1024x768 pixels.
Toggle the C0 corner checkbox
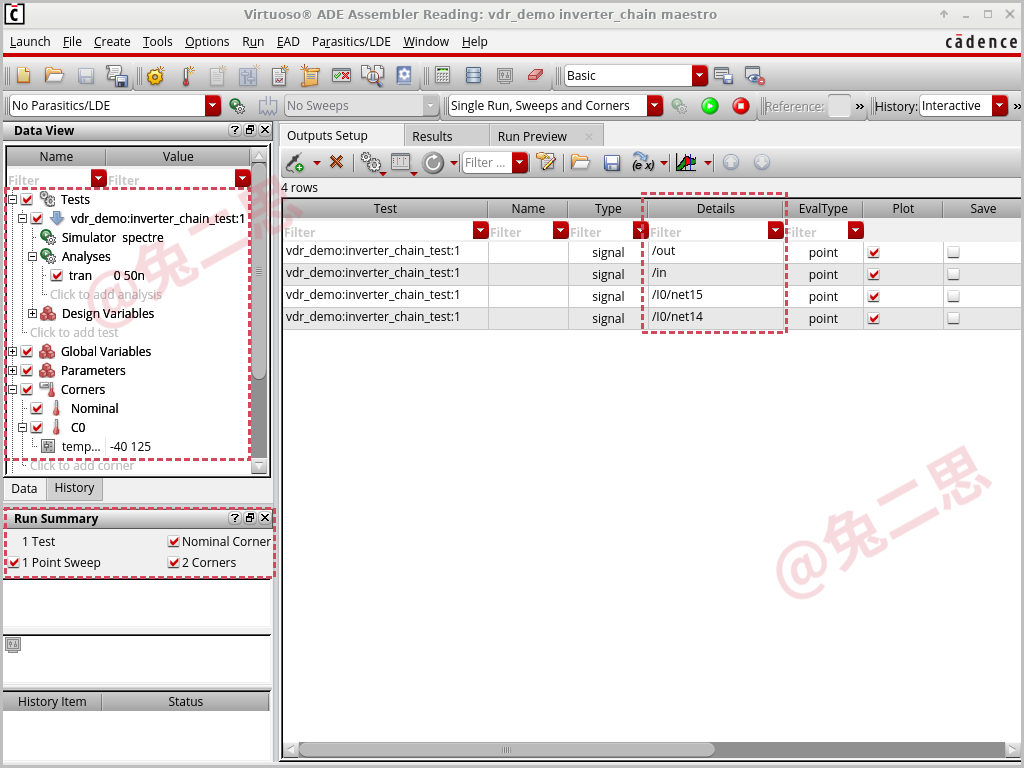point(37,427)
